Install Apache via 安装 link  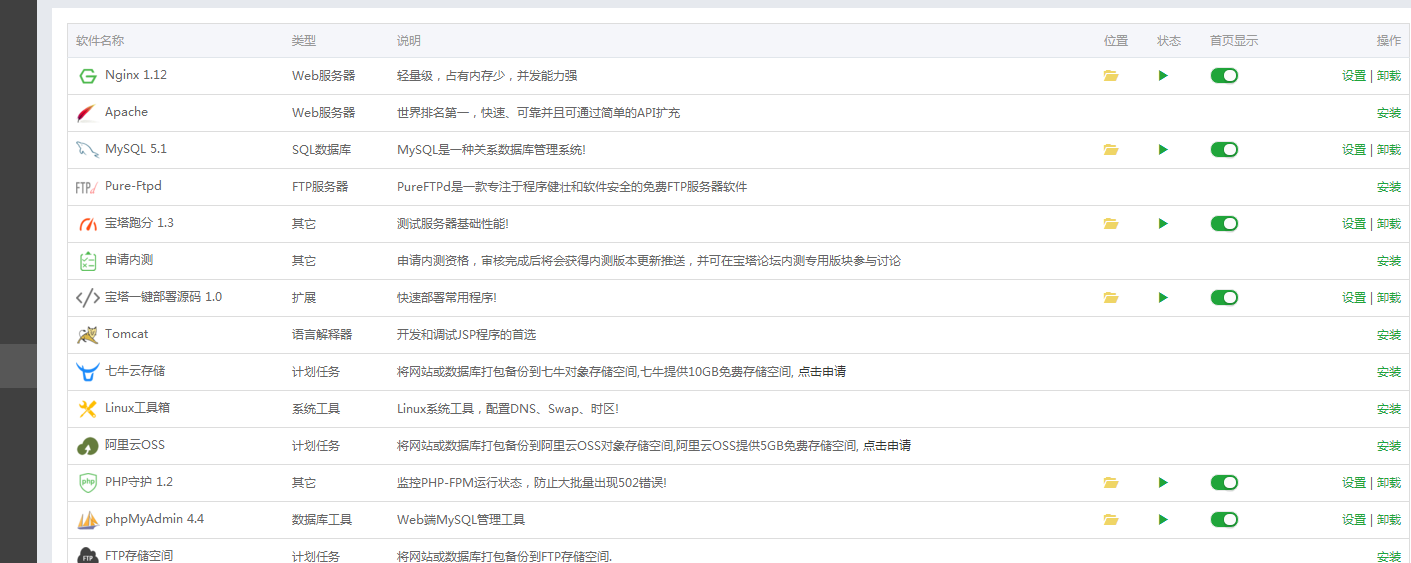(1389, 113)
